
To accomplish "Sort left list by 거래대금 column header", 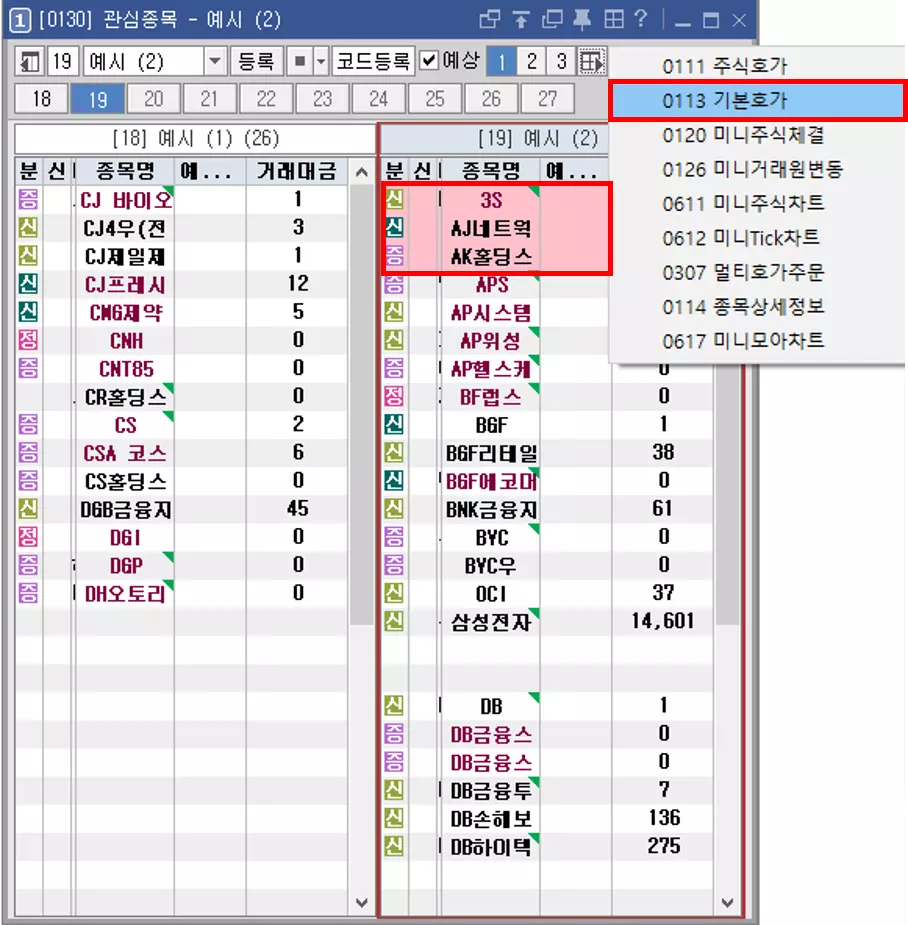I will click(x=297, y=171).
